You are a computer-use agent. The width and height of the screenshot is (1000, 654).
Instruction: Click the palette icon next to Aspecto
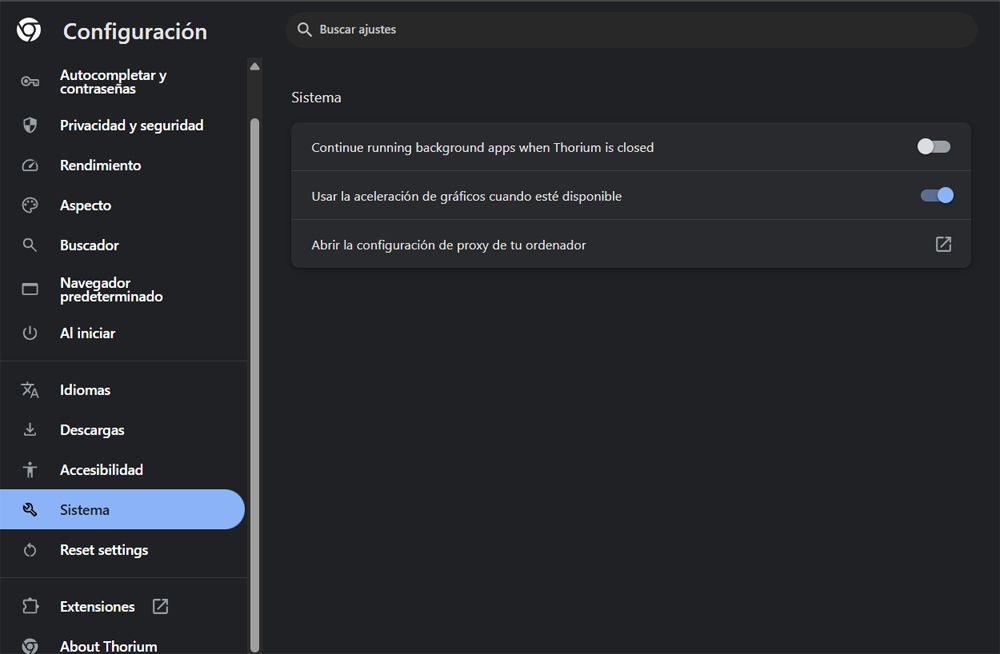tap(30, 205)
